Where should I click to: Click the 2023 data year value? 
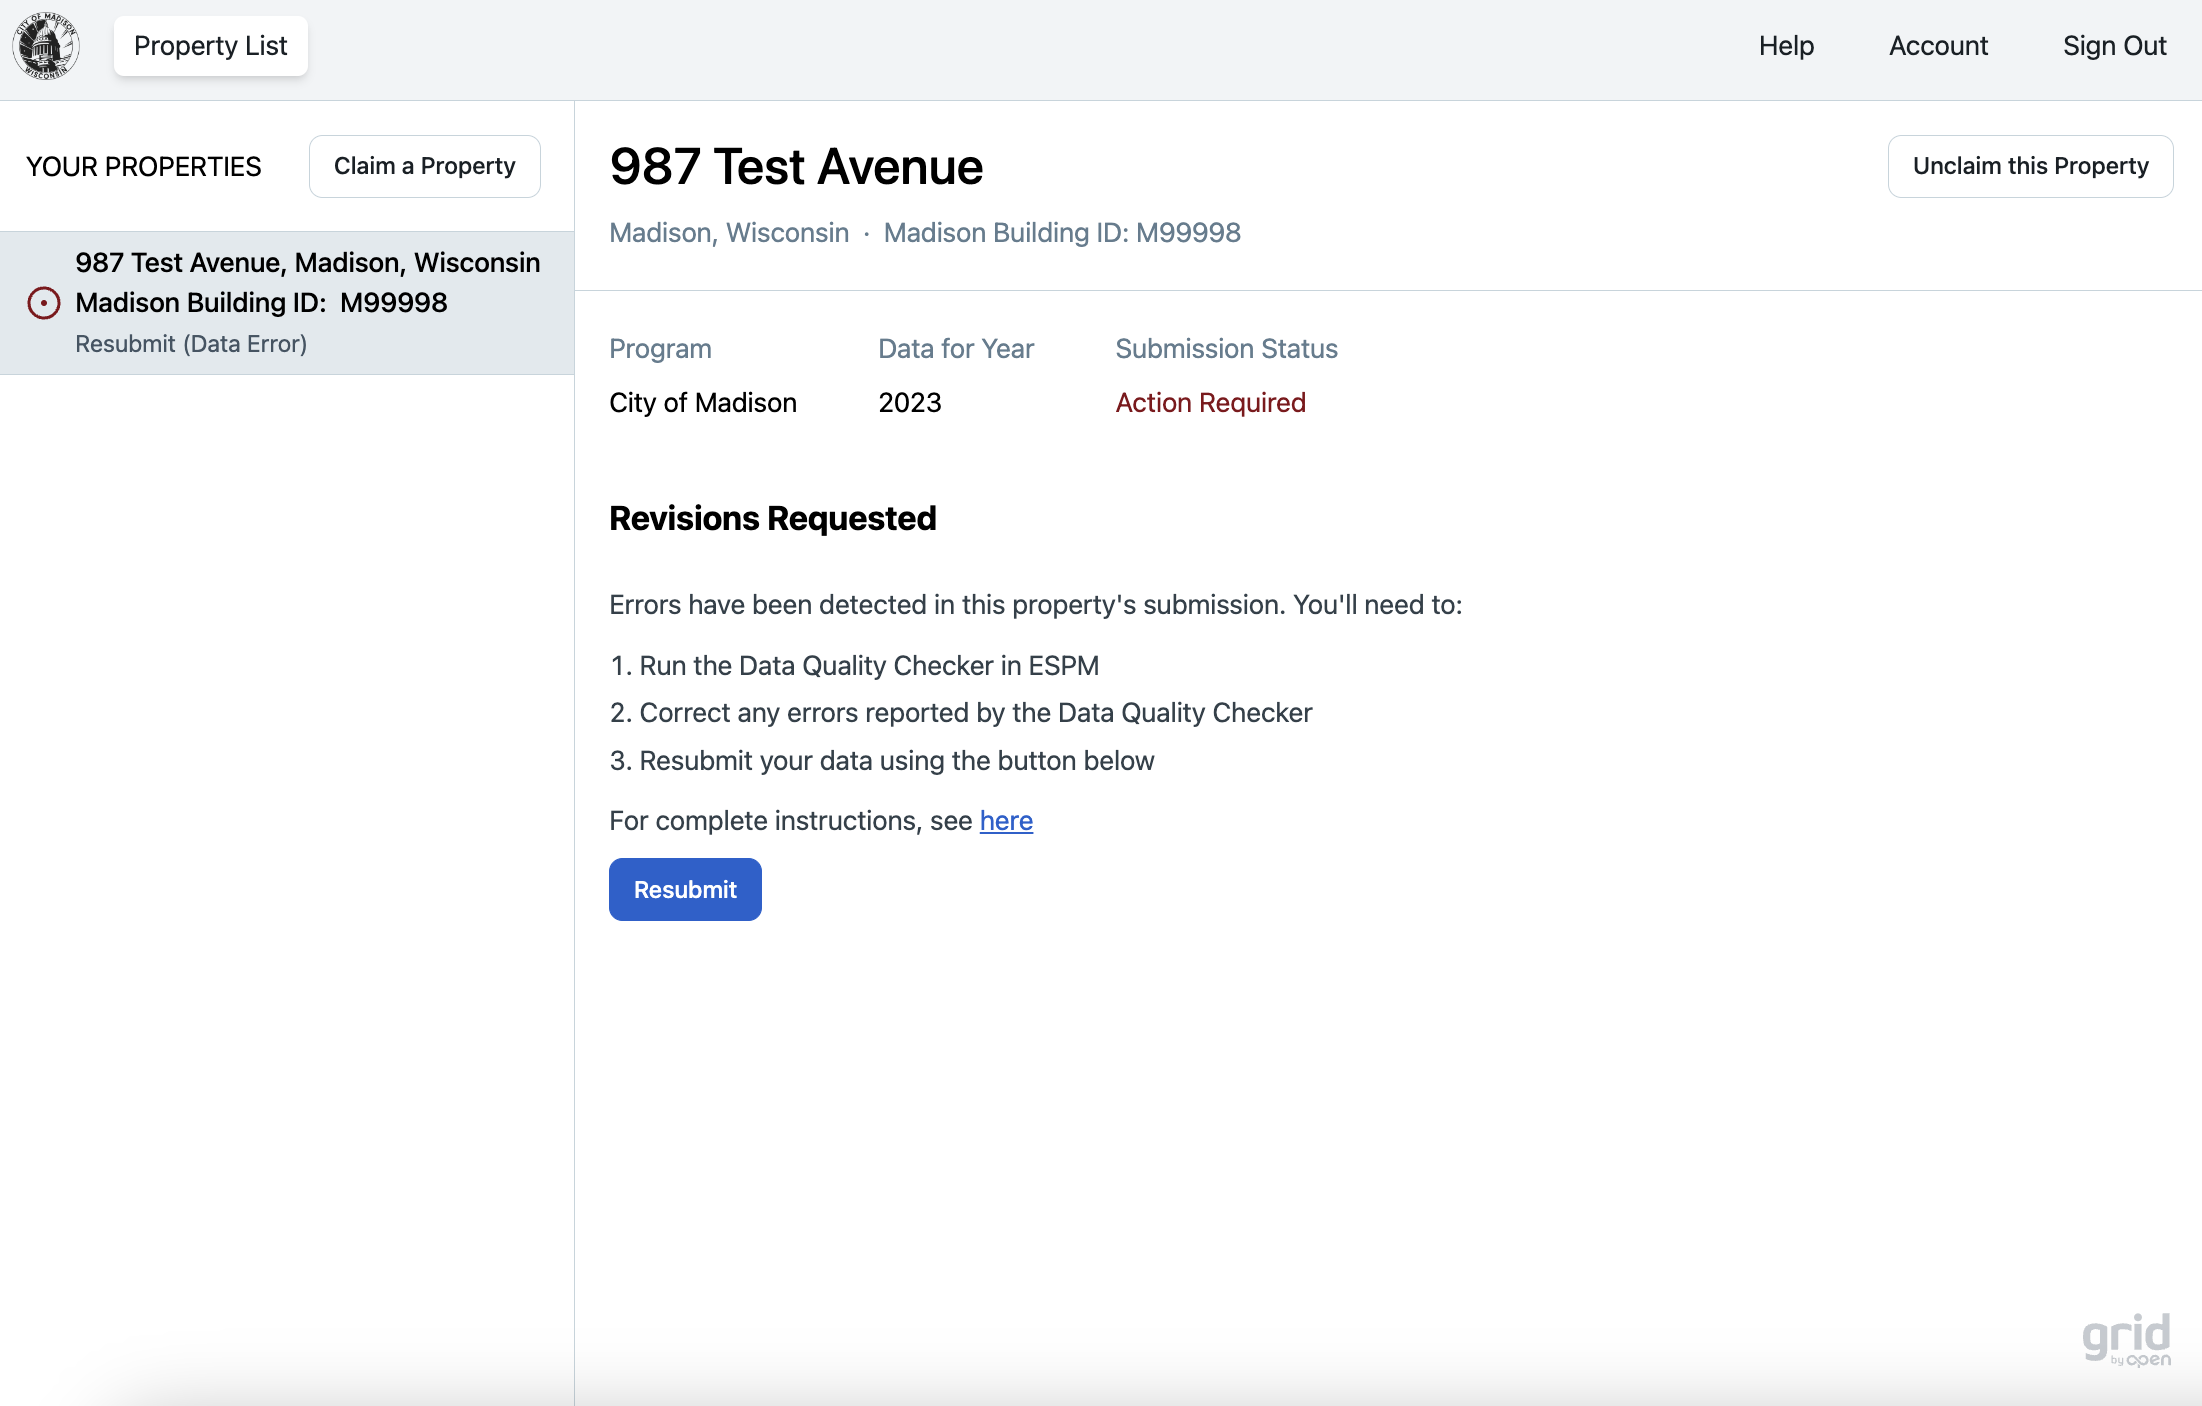click(909, 403)
